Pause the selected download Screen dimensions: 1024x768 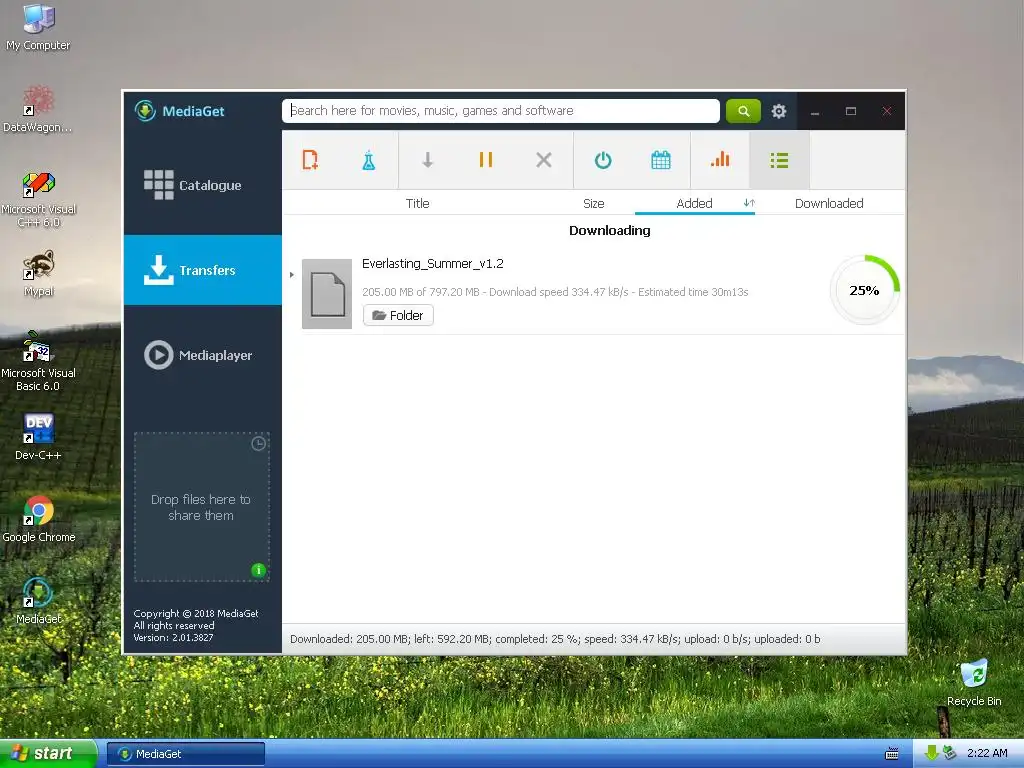[x=485, y=160]
